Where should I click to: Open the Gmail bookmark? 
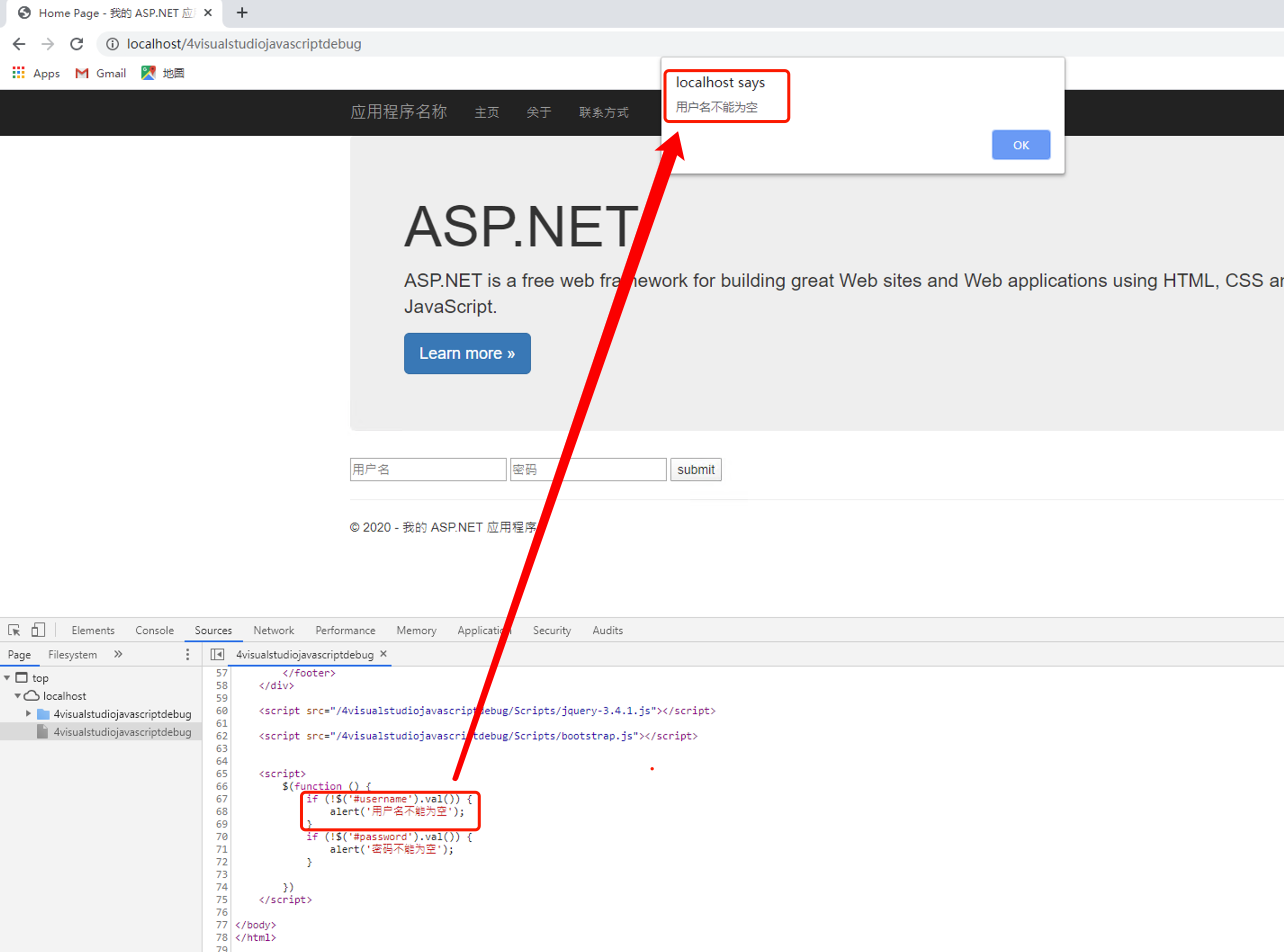coord(101,73)
